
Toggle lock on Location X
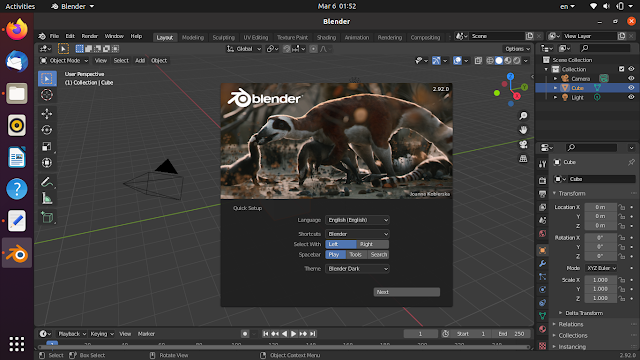pyautogui.click(x=622, y=207)
